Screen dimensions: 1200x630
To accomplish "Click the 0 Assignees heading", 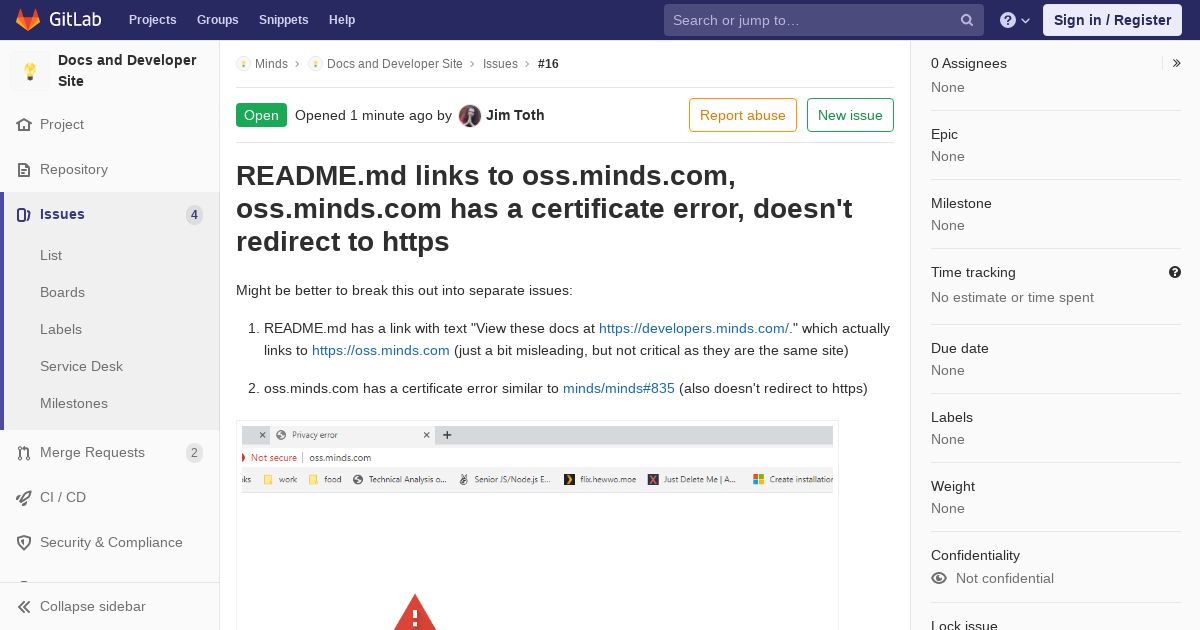I will pyautogui.click(x=969, y=63).
